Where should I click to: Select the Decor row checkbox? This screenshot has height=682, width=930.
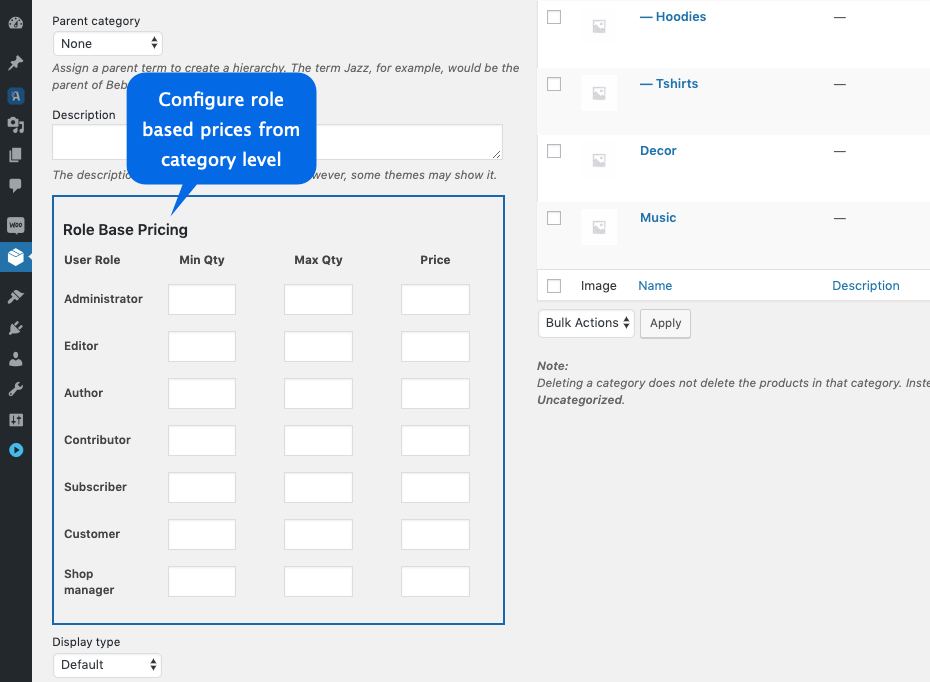pyautogui.click(x=554, y=151)
